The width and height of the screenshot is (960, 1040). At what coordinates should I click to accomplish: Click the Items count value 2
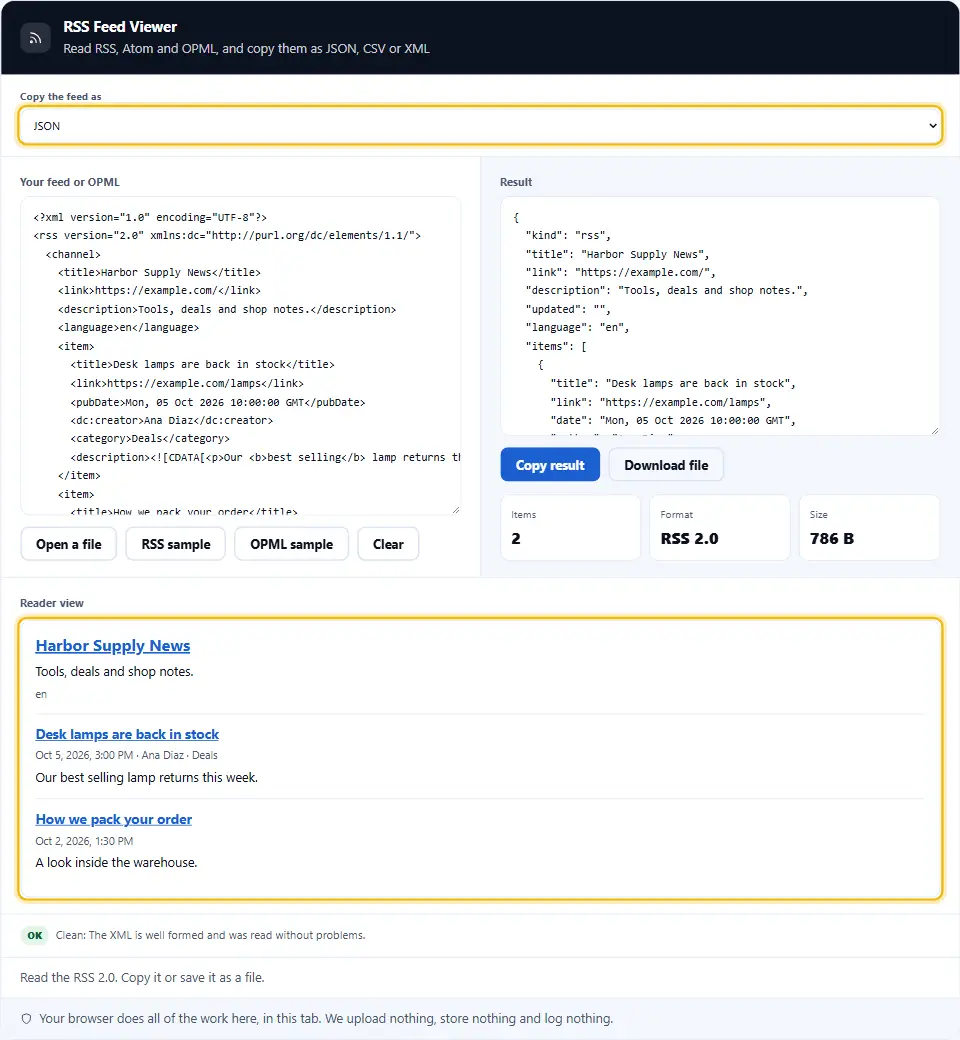(x=515, y=539)
